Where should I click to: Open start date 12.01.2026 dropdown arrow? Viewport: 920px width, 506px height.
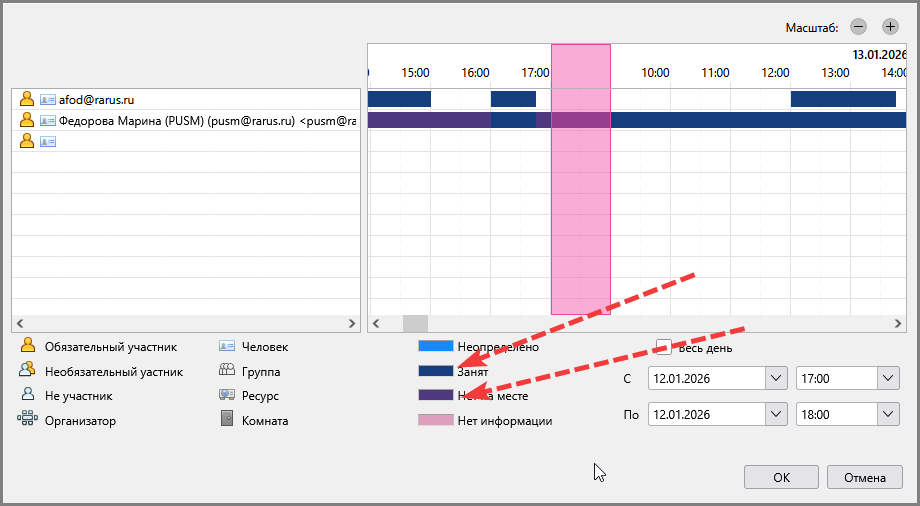(x=776, y=378)
